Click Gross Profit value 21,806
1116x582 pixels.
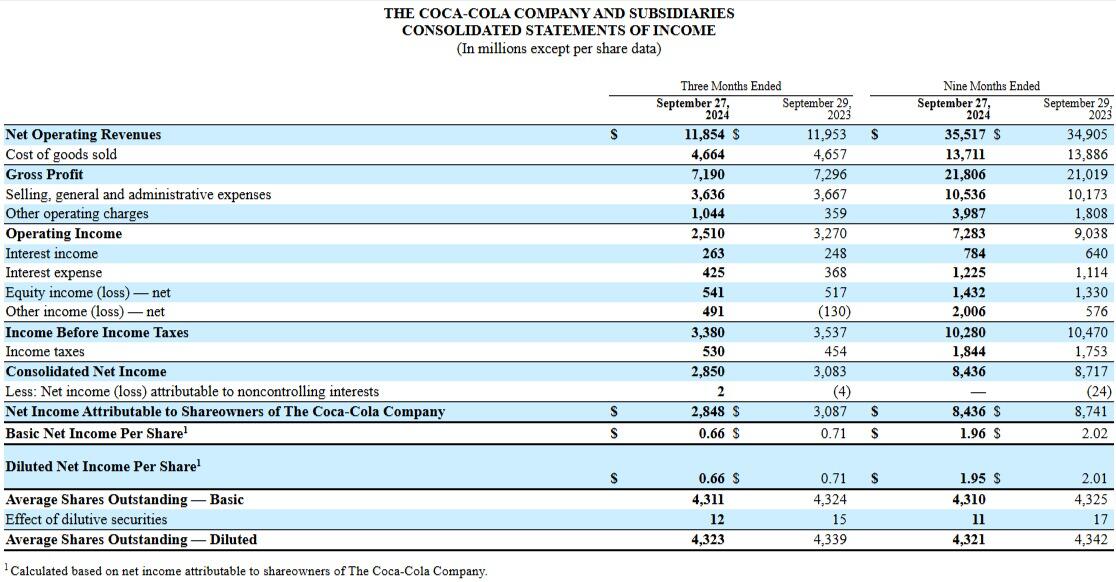click(965, 174)
